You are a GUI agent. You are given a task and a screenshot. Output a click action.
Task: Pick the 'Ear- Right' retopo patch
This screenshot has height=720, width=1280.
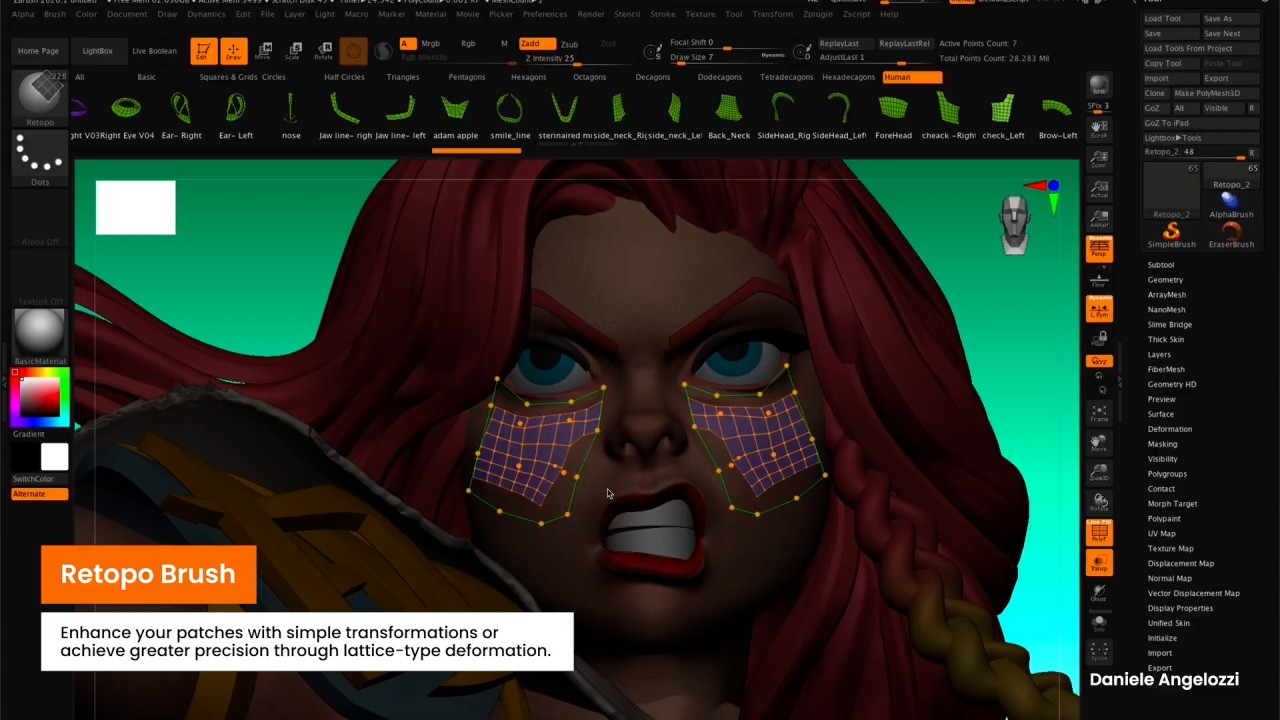coord(181,116)
